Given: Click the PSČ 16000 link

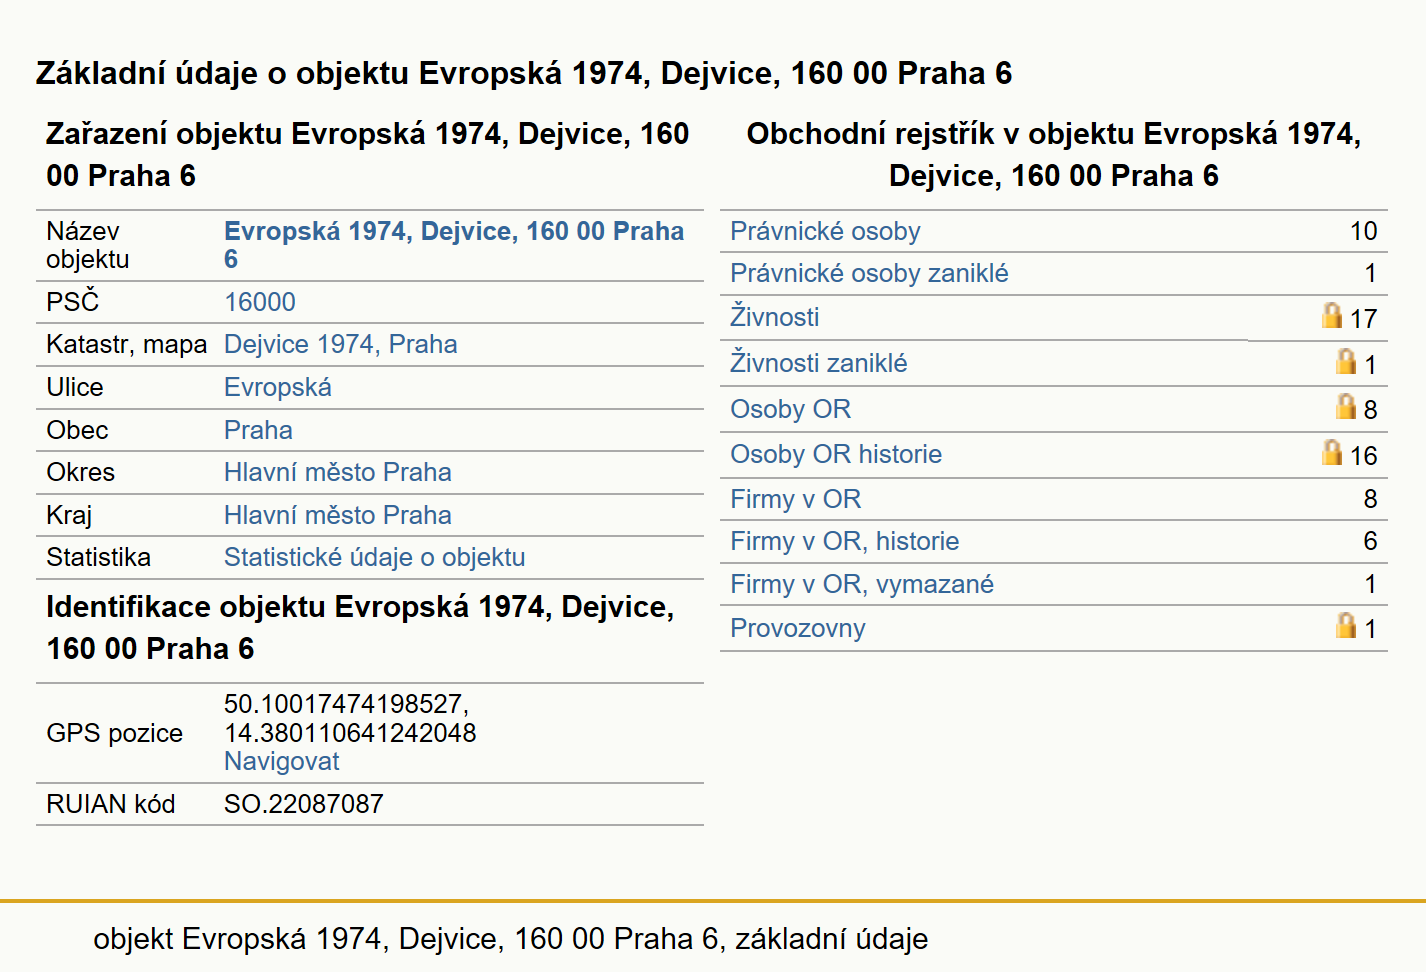Looking at the screenshot, I should (259, 302).
